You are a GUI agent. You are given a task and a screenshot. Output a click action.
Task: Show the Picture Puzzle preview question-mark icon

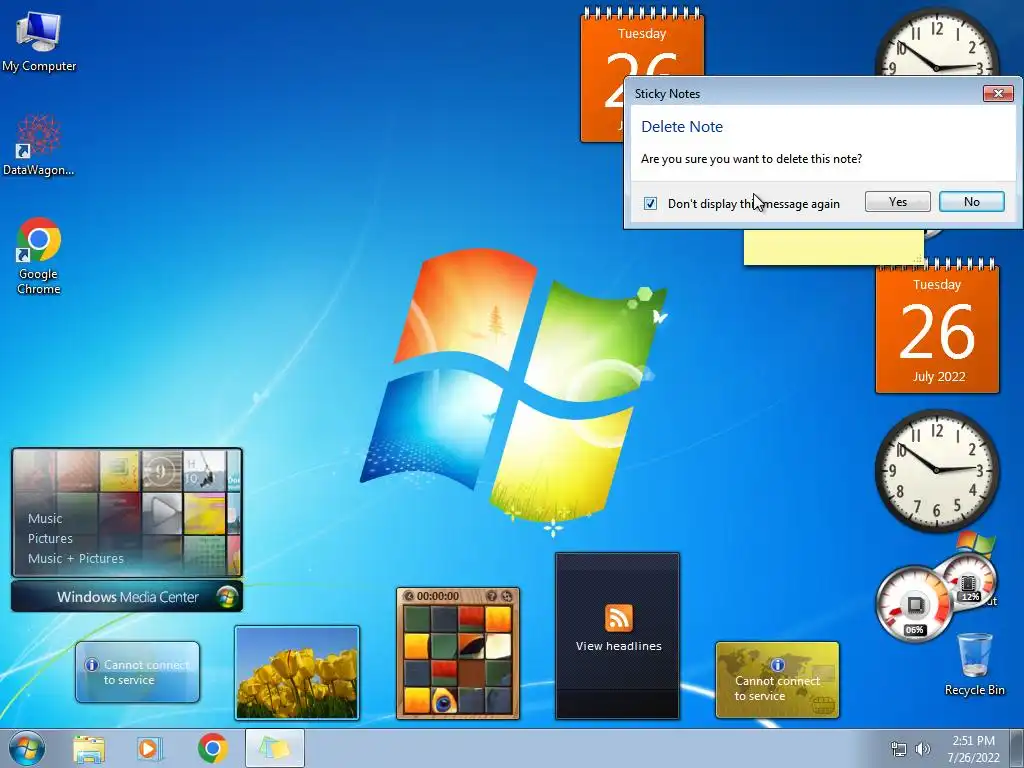pyautogui.click(x=492, y=596)
